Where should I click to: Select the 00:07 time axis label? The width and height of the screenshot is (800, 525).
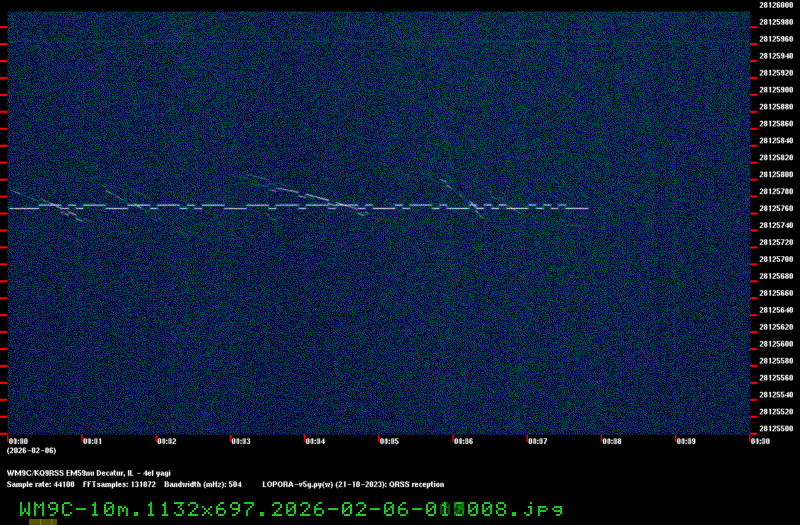538,441
